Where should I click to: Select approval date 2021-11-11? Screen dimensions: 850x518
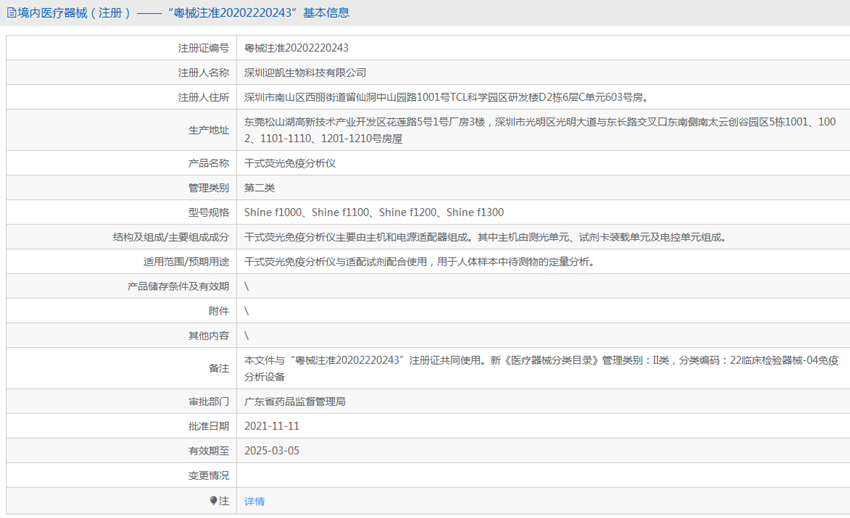(x=272, y=426)
